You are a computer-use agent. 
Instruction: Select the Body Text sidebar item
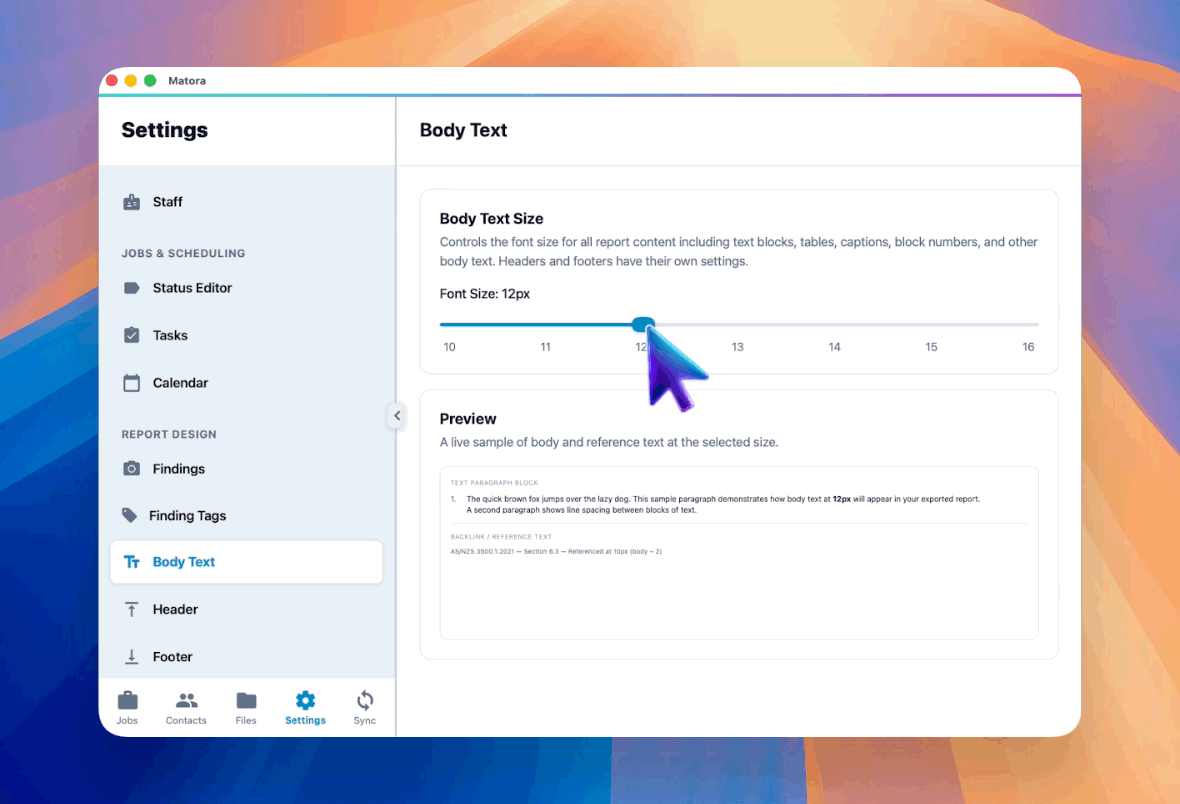(x=246, y=562)
